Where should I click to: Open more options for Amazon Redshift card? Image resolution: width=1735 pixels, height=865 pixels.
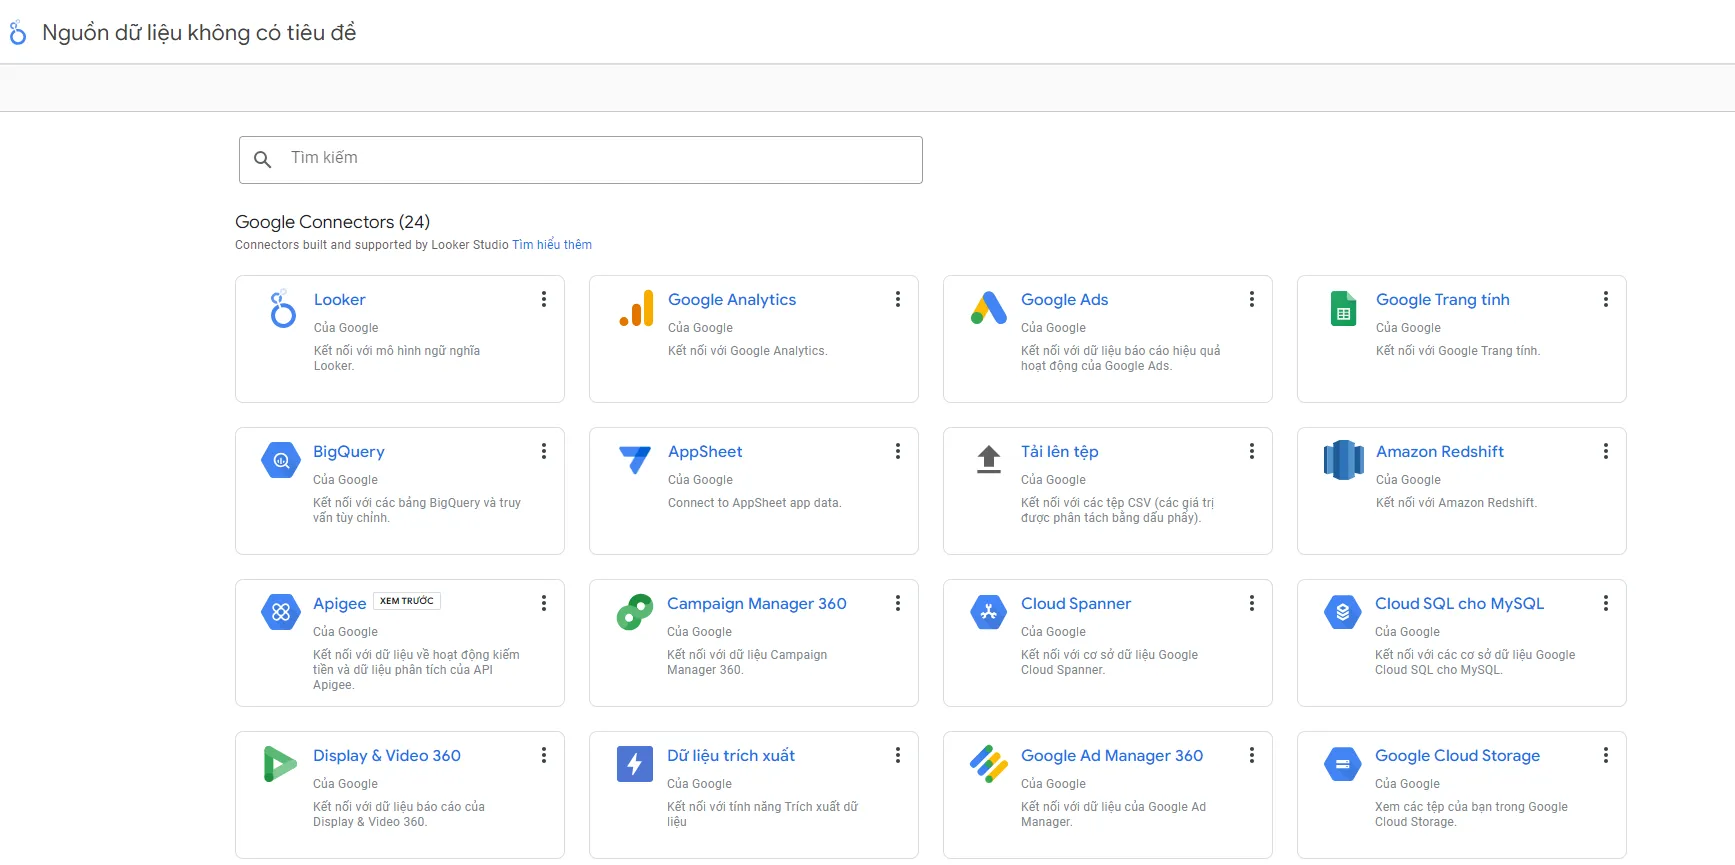(1606, 451)
